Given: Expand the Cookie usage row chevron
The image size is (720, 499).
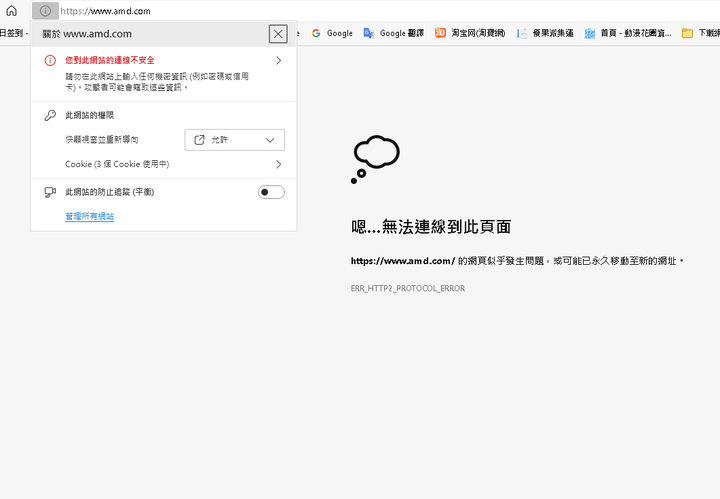Looking at the screenshot, I should (x=278, y=164).
